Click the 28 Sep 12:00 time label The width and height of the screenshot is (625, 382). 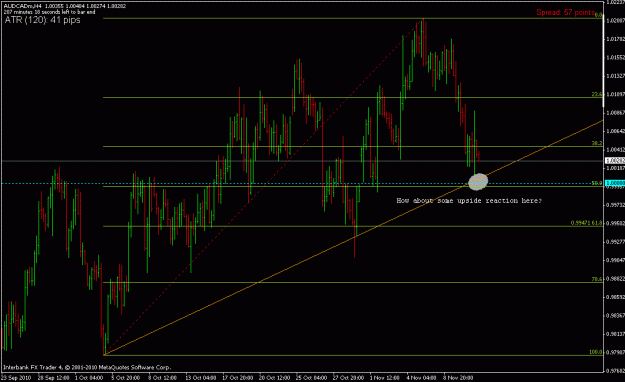[x=53, y=378]
